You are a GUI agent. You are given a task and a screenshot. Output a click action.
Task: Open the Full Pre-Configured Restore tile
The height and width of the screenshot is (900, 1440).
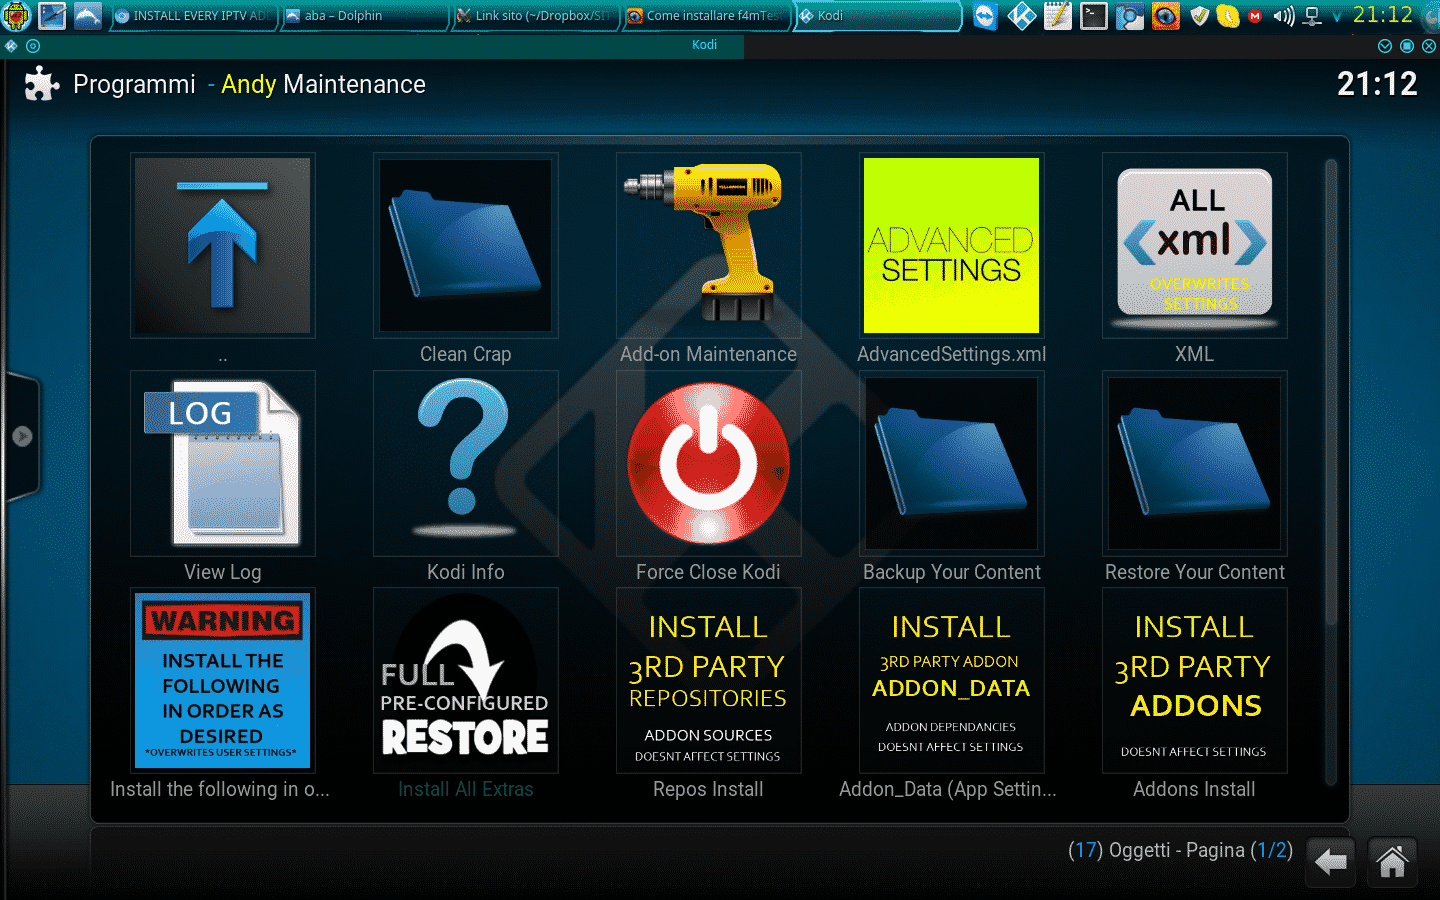tap(466, 680)
